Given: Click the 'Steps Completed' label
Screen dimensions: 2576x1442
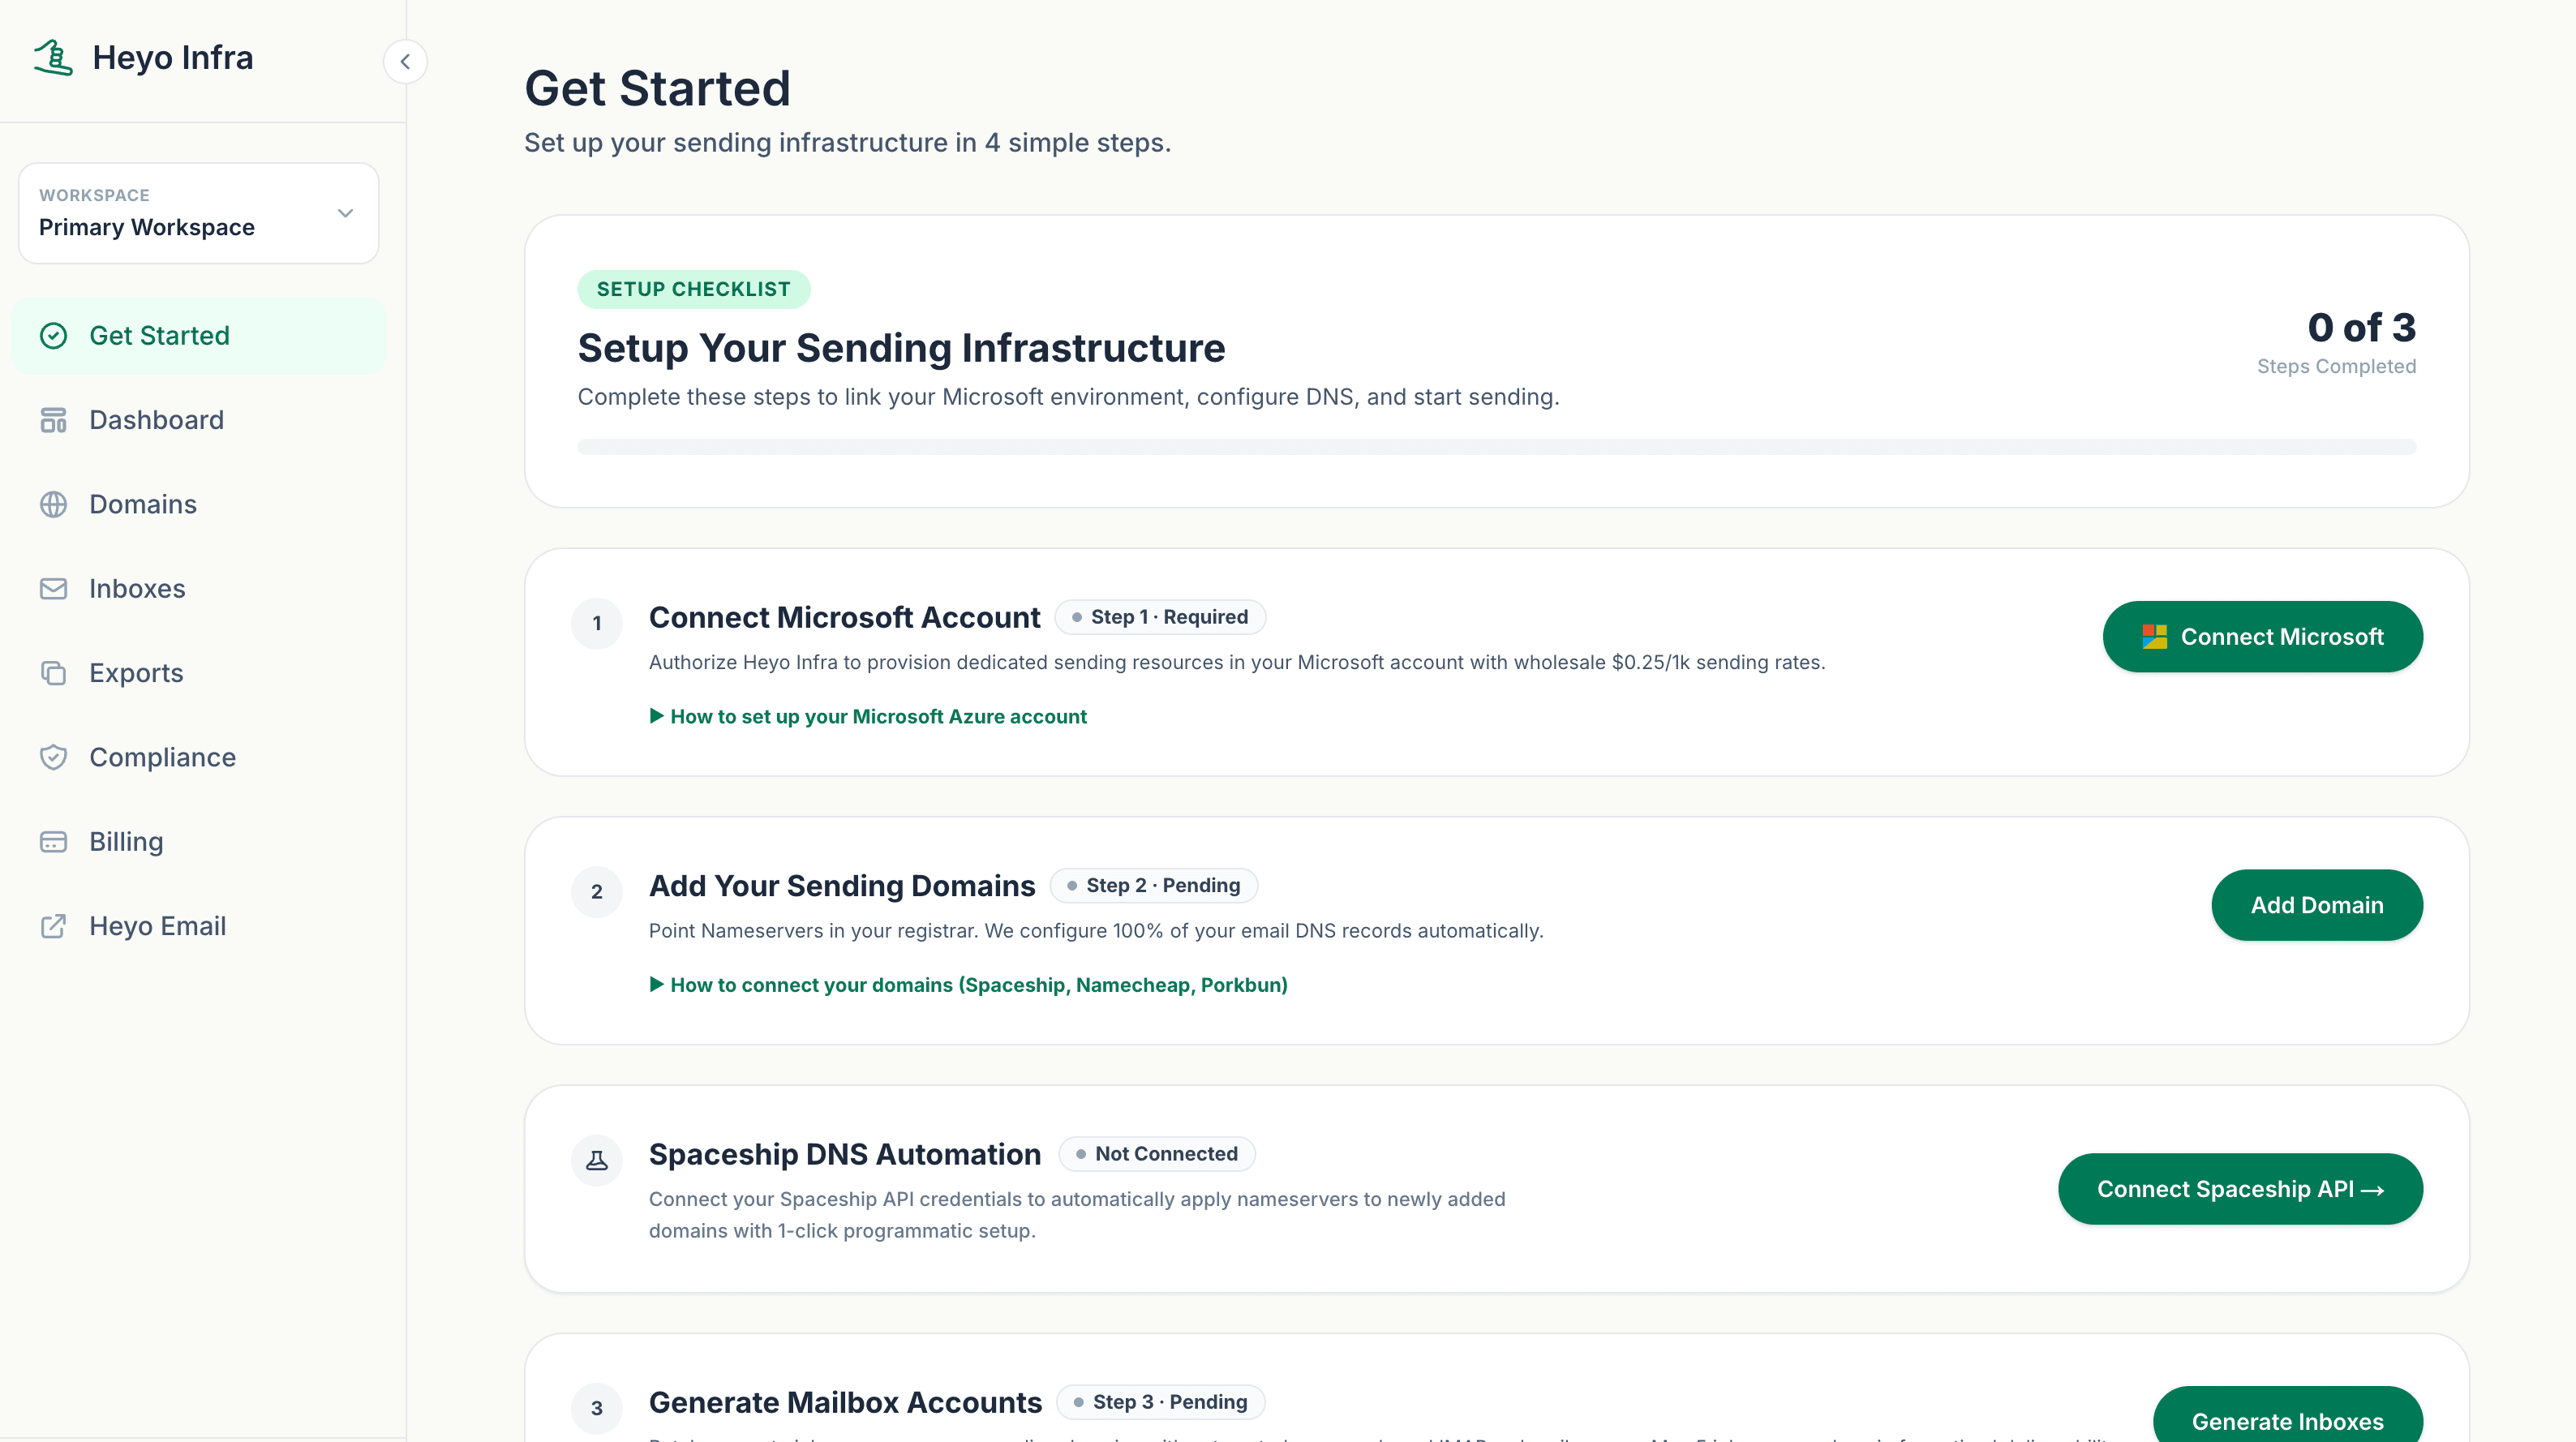Looking at the screenshot, I should pos(2337,367).
